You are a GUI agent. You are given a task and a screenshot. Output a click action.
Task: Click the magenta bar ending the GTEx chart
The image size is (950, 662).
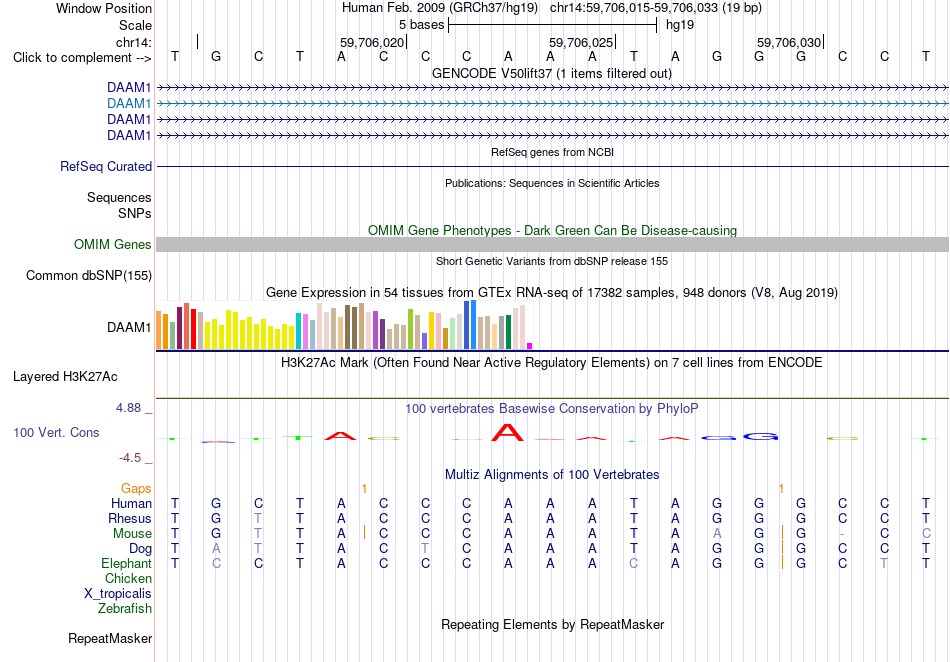pyautogui.click(x=530, y=346)
